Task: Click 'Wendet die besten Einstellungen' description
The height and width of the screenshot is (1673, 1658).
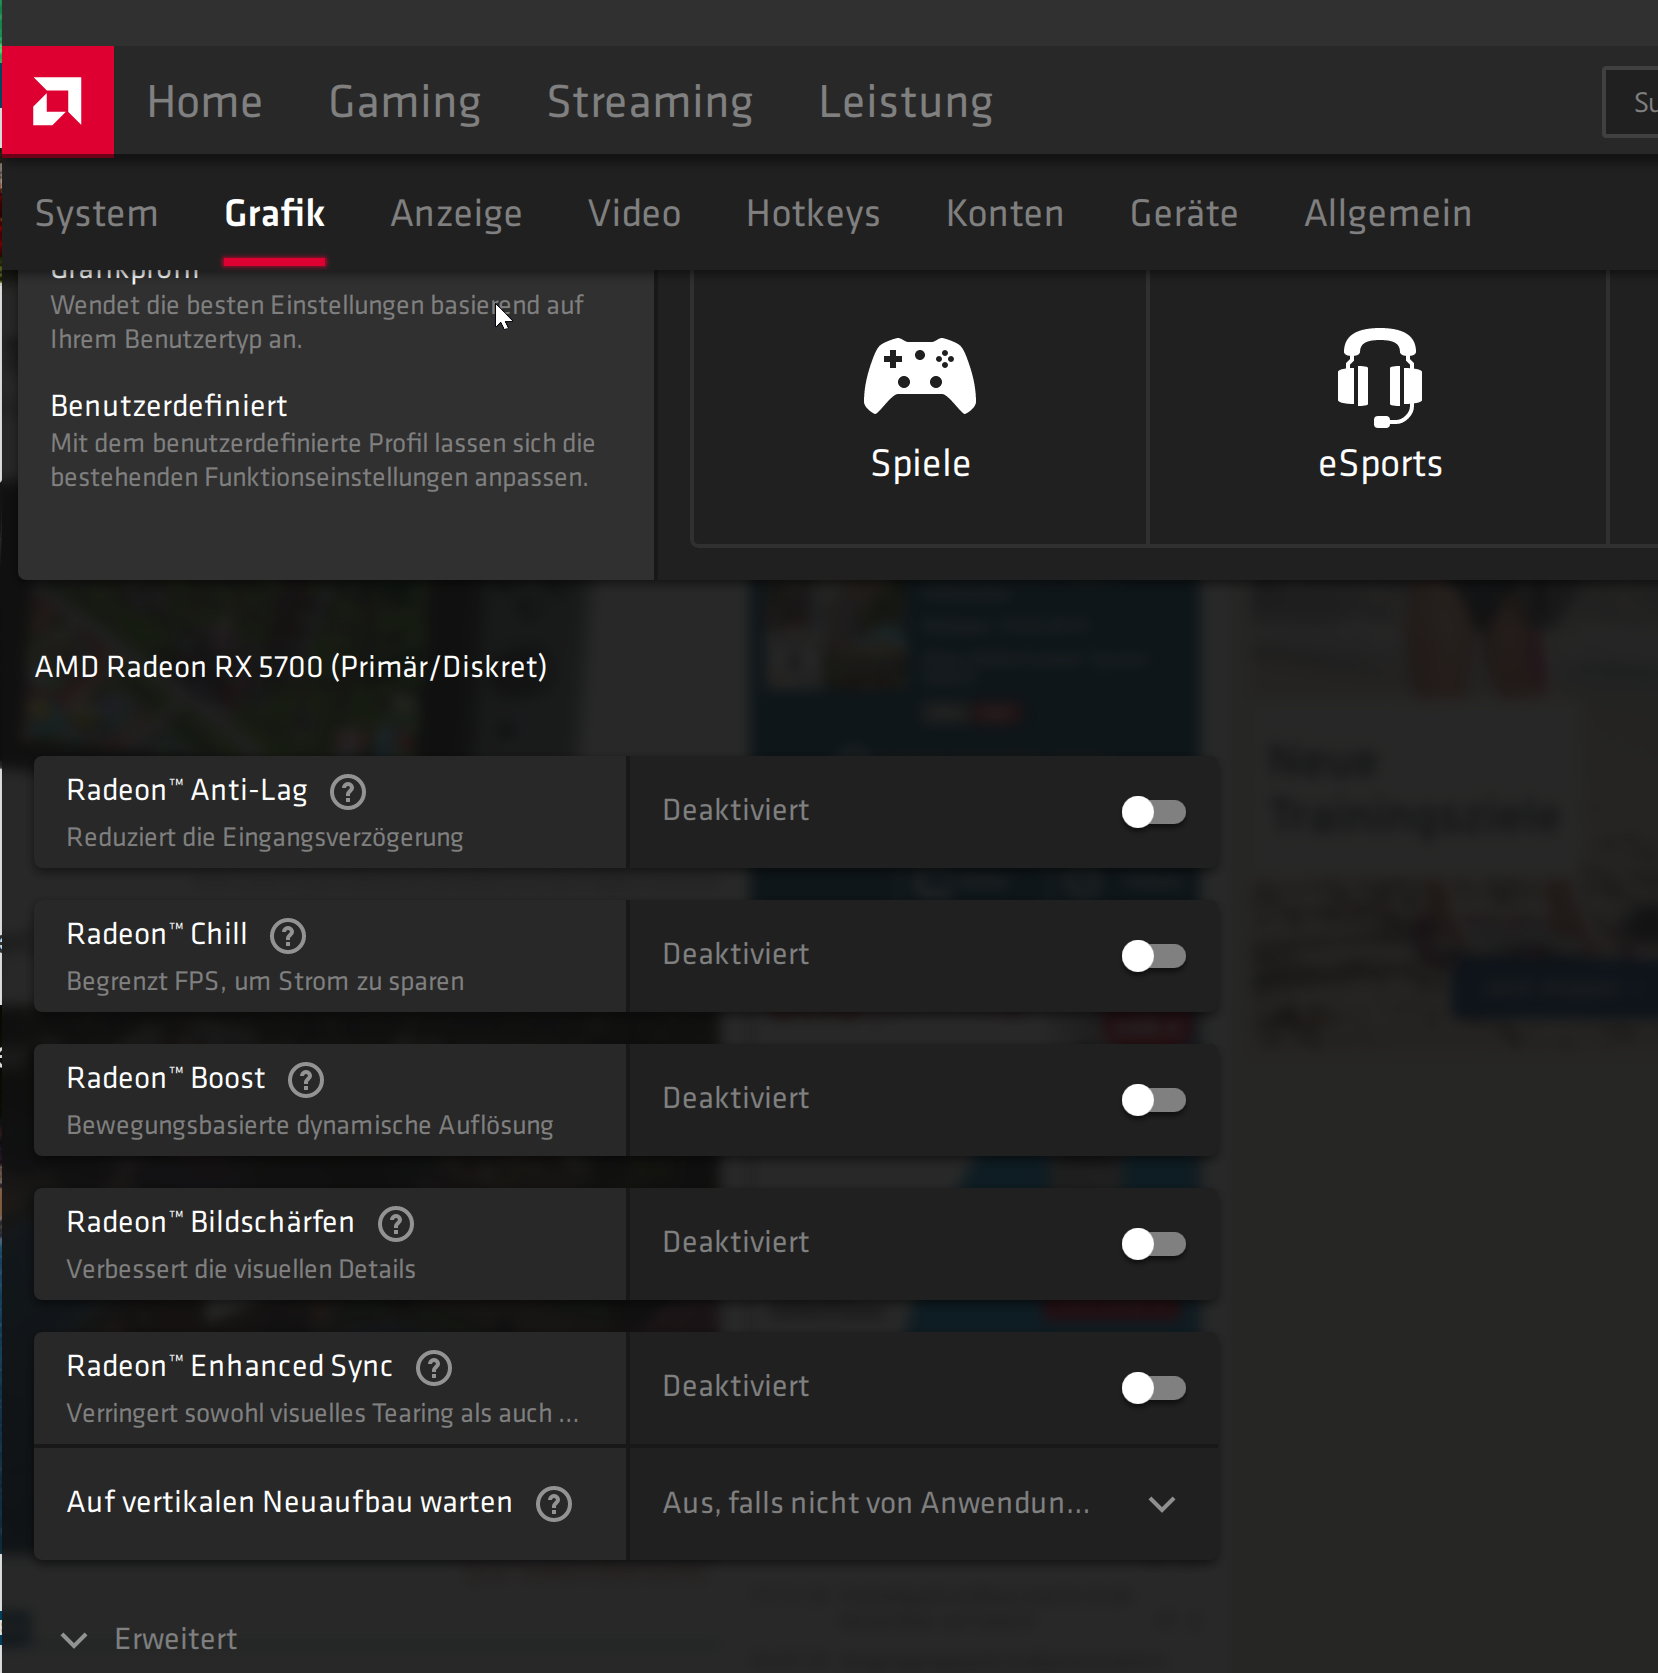Action: pyautogui.click(x=317, y=322)
